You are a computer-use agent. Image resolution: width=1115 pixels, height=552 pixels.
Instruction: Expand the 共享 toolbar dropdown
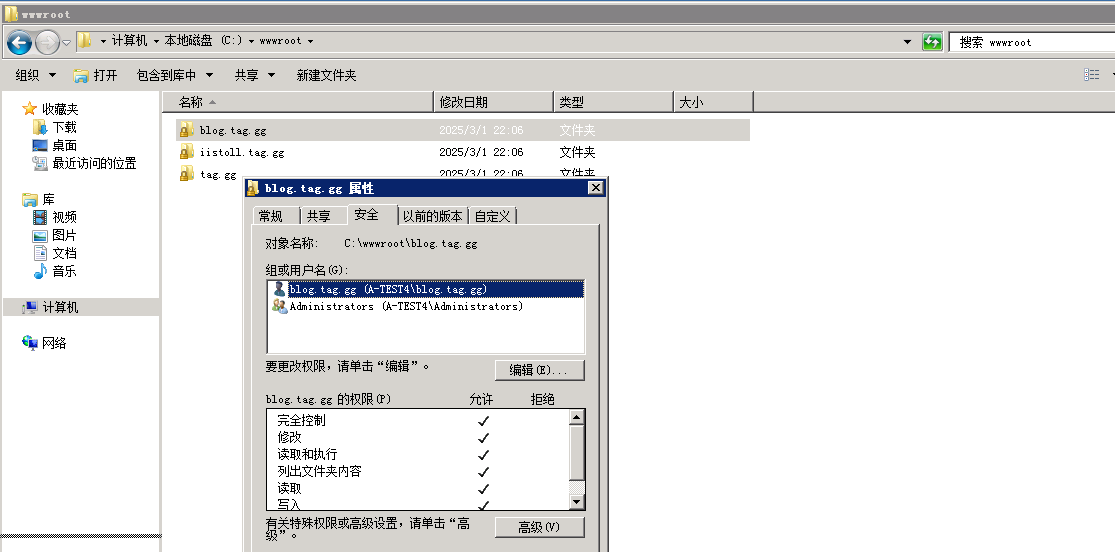tap(254, 75)
